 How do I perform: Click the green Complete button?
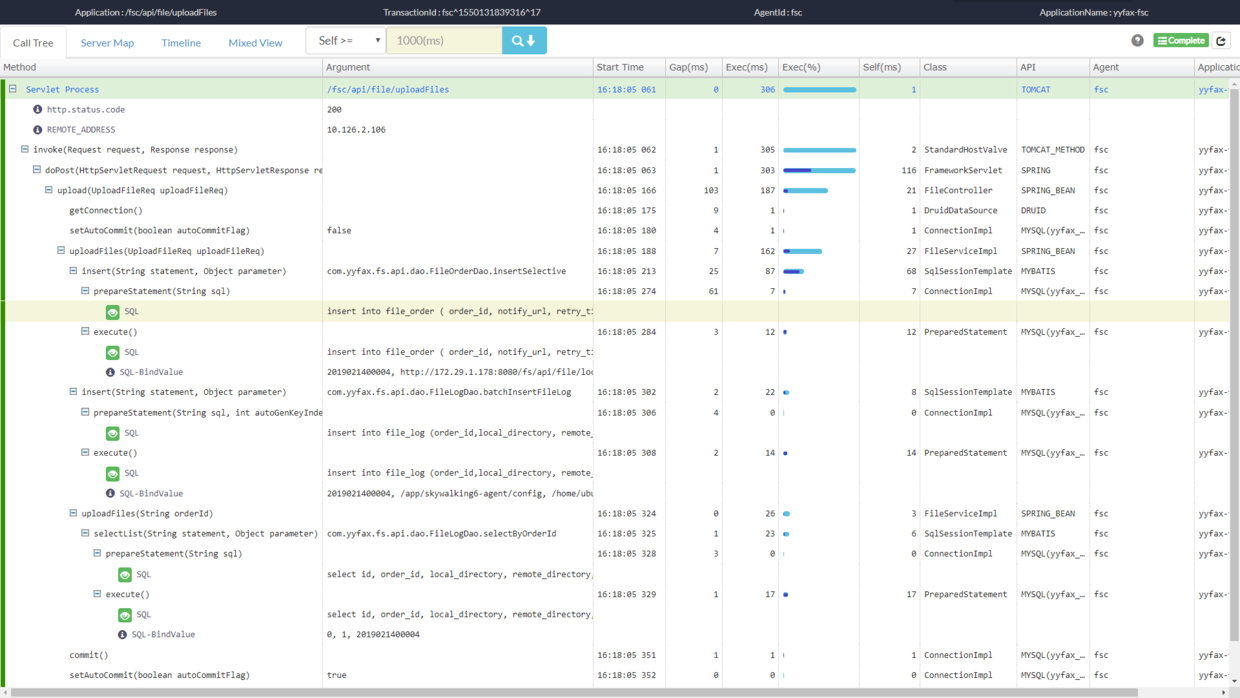(x=1180, y=41)
